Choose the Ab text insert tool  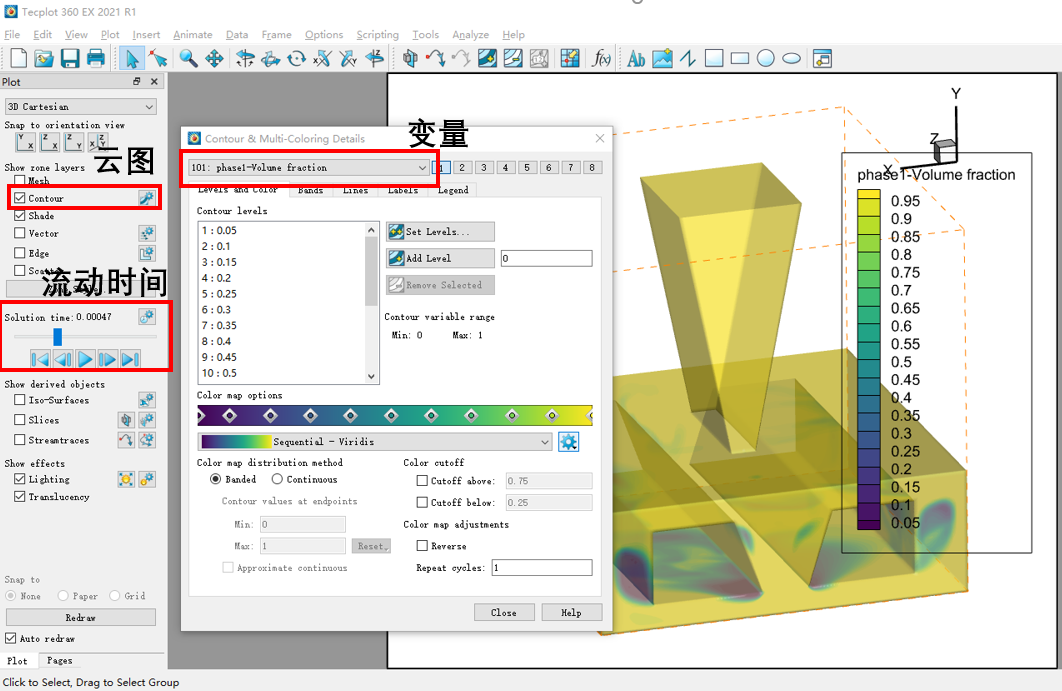point(636,59)
